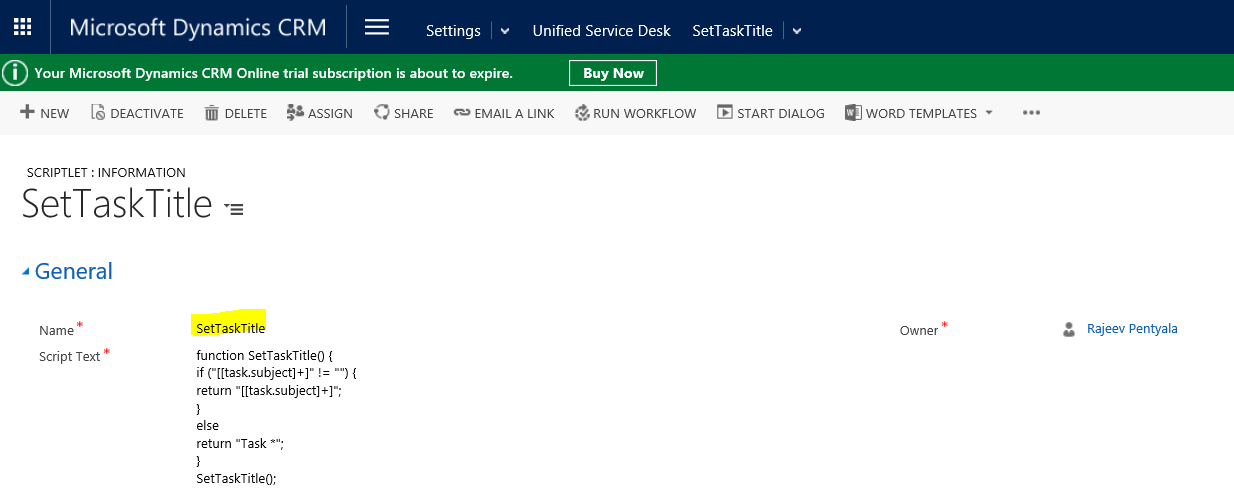Image resolution: width=1234 pixels, height=498 pixels.
Task: Click the ASSIGN people icon
Action: 295,113
